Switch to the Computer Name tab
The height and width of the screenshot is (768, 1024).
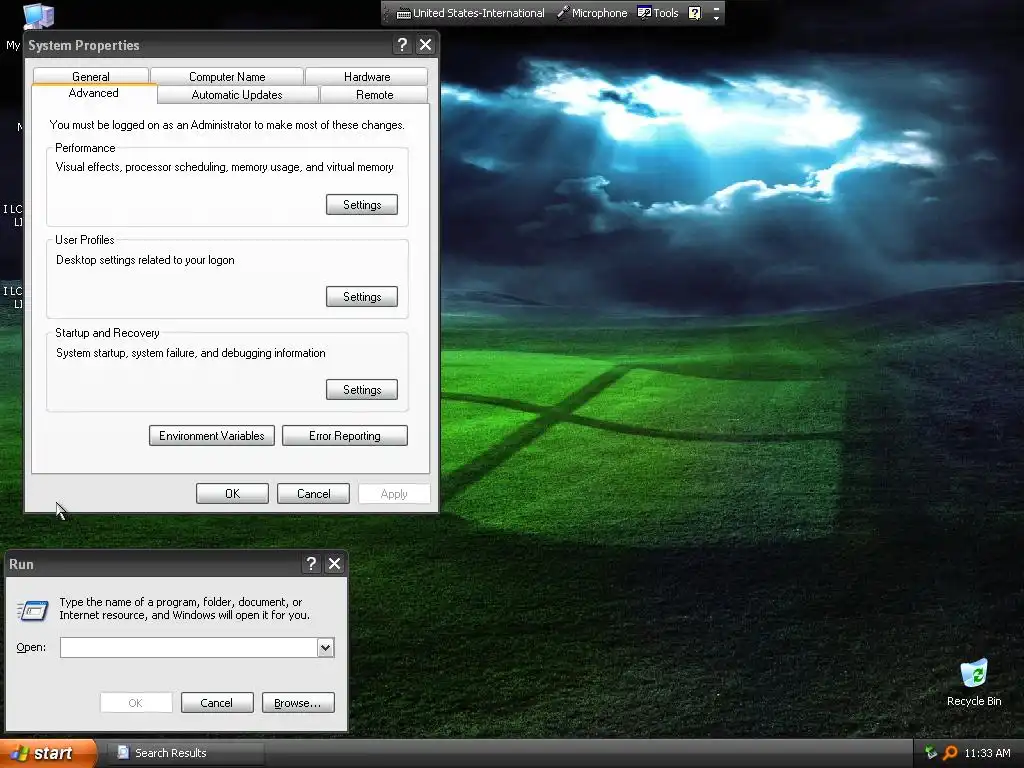tap(227, 76)
